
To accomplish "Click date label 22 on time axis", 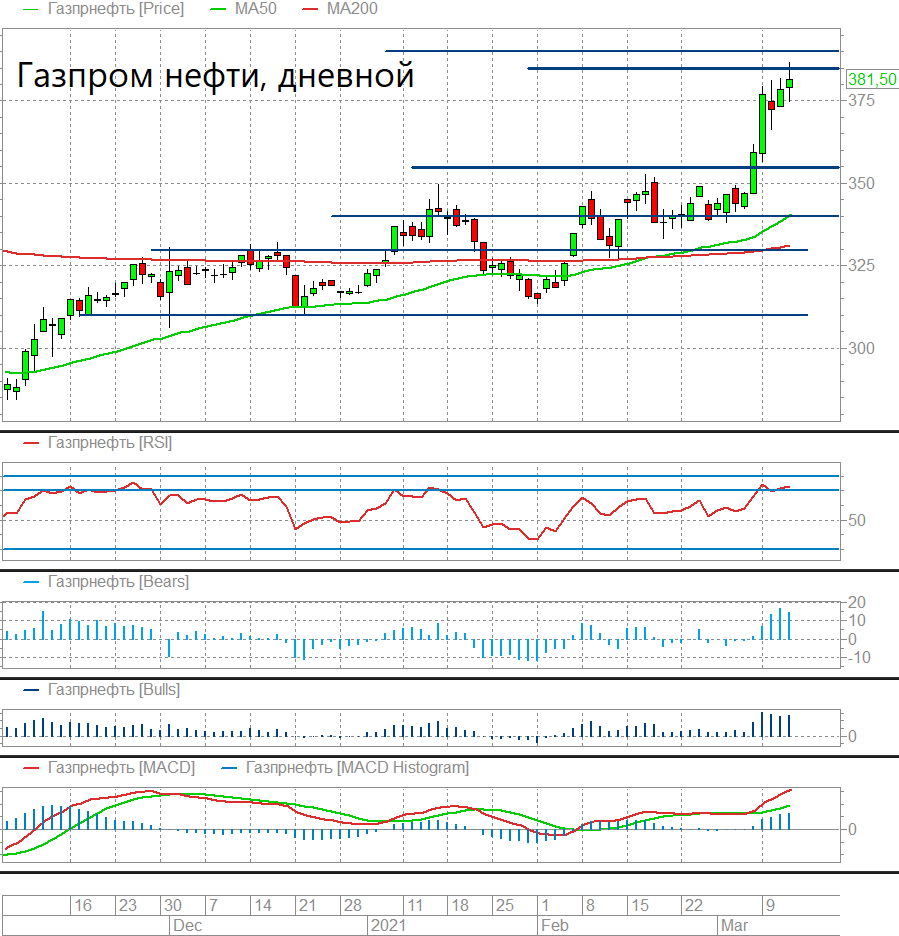I will click(x=694, y=906).
